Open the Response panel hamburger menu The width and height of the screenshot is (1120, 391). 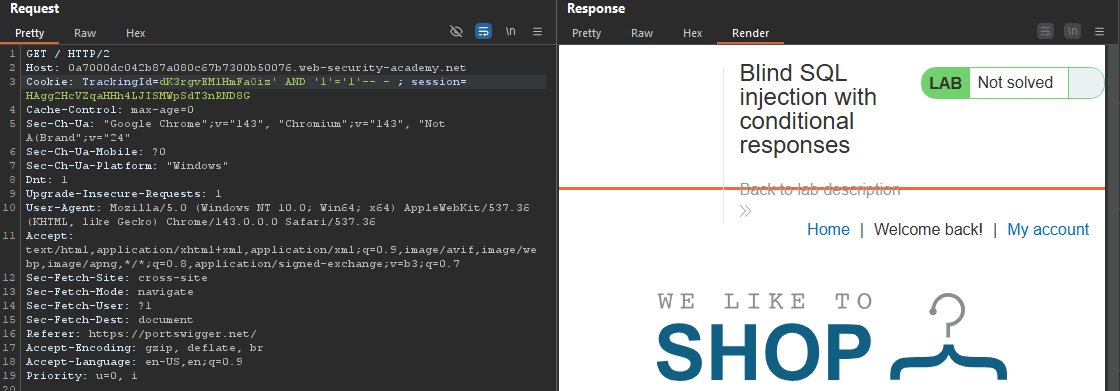click(1099, 31)
